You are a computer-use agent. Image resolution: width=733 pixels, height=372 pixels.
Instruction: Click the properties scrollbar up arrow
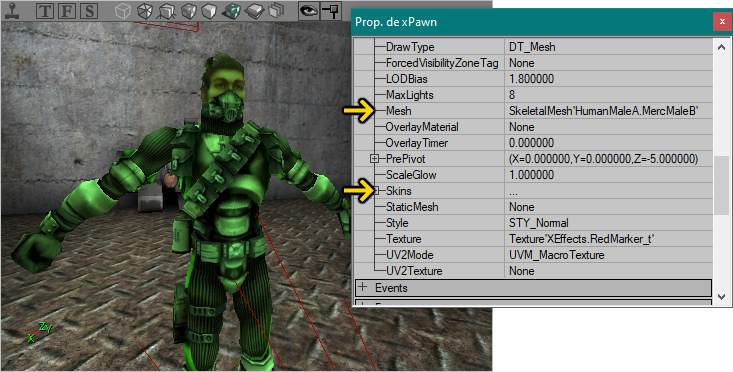click(721, 47)
